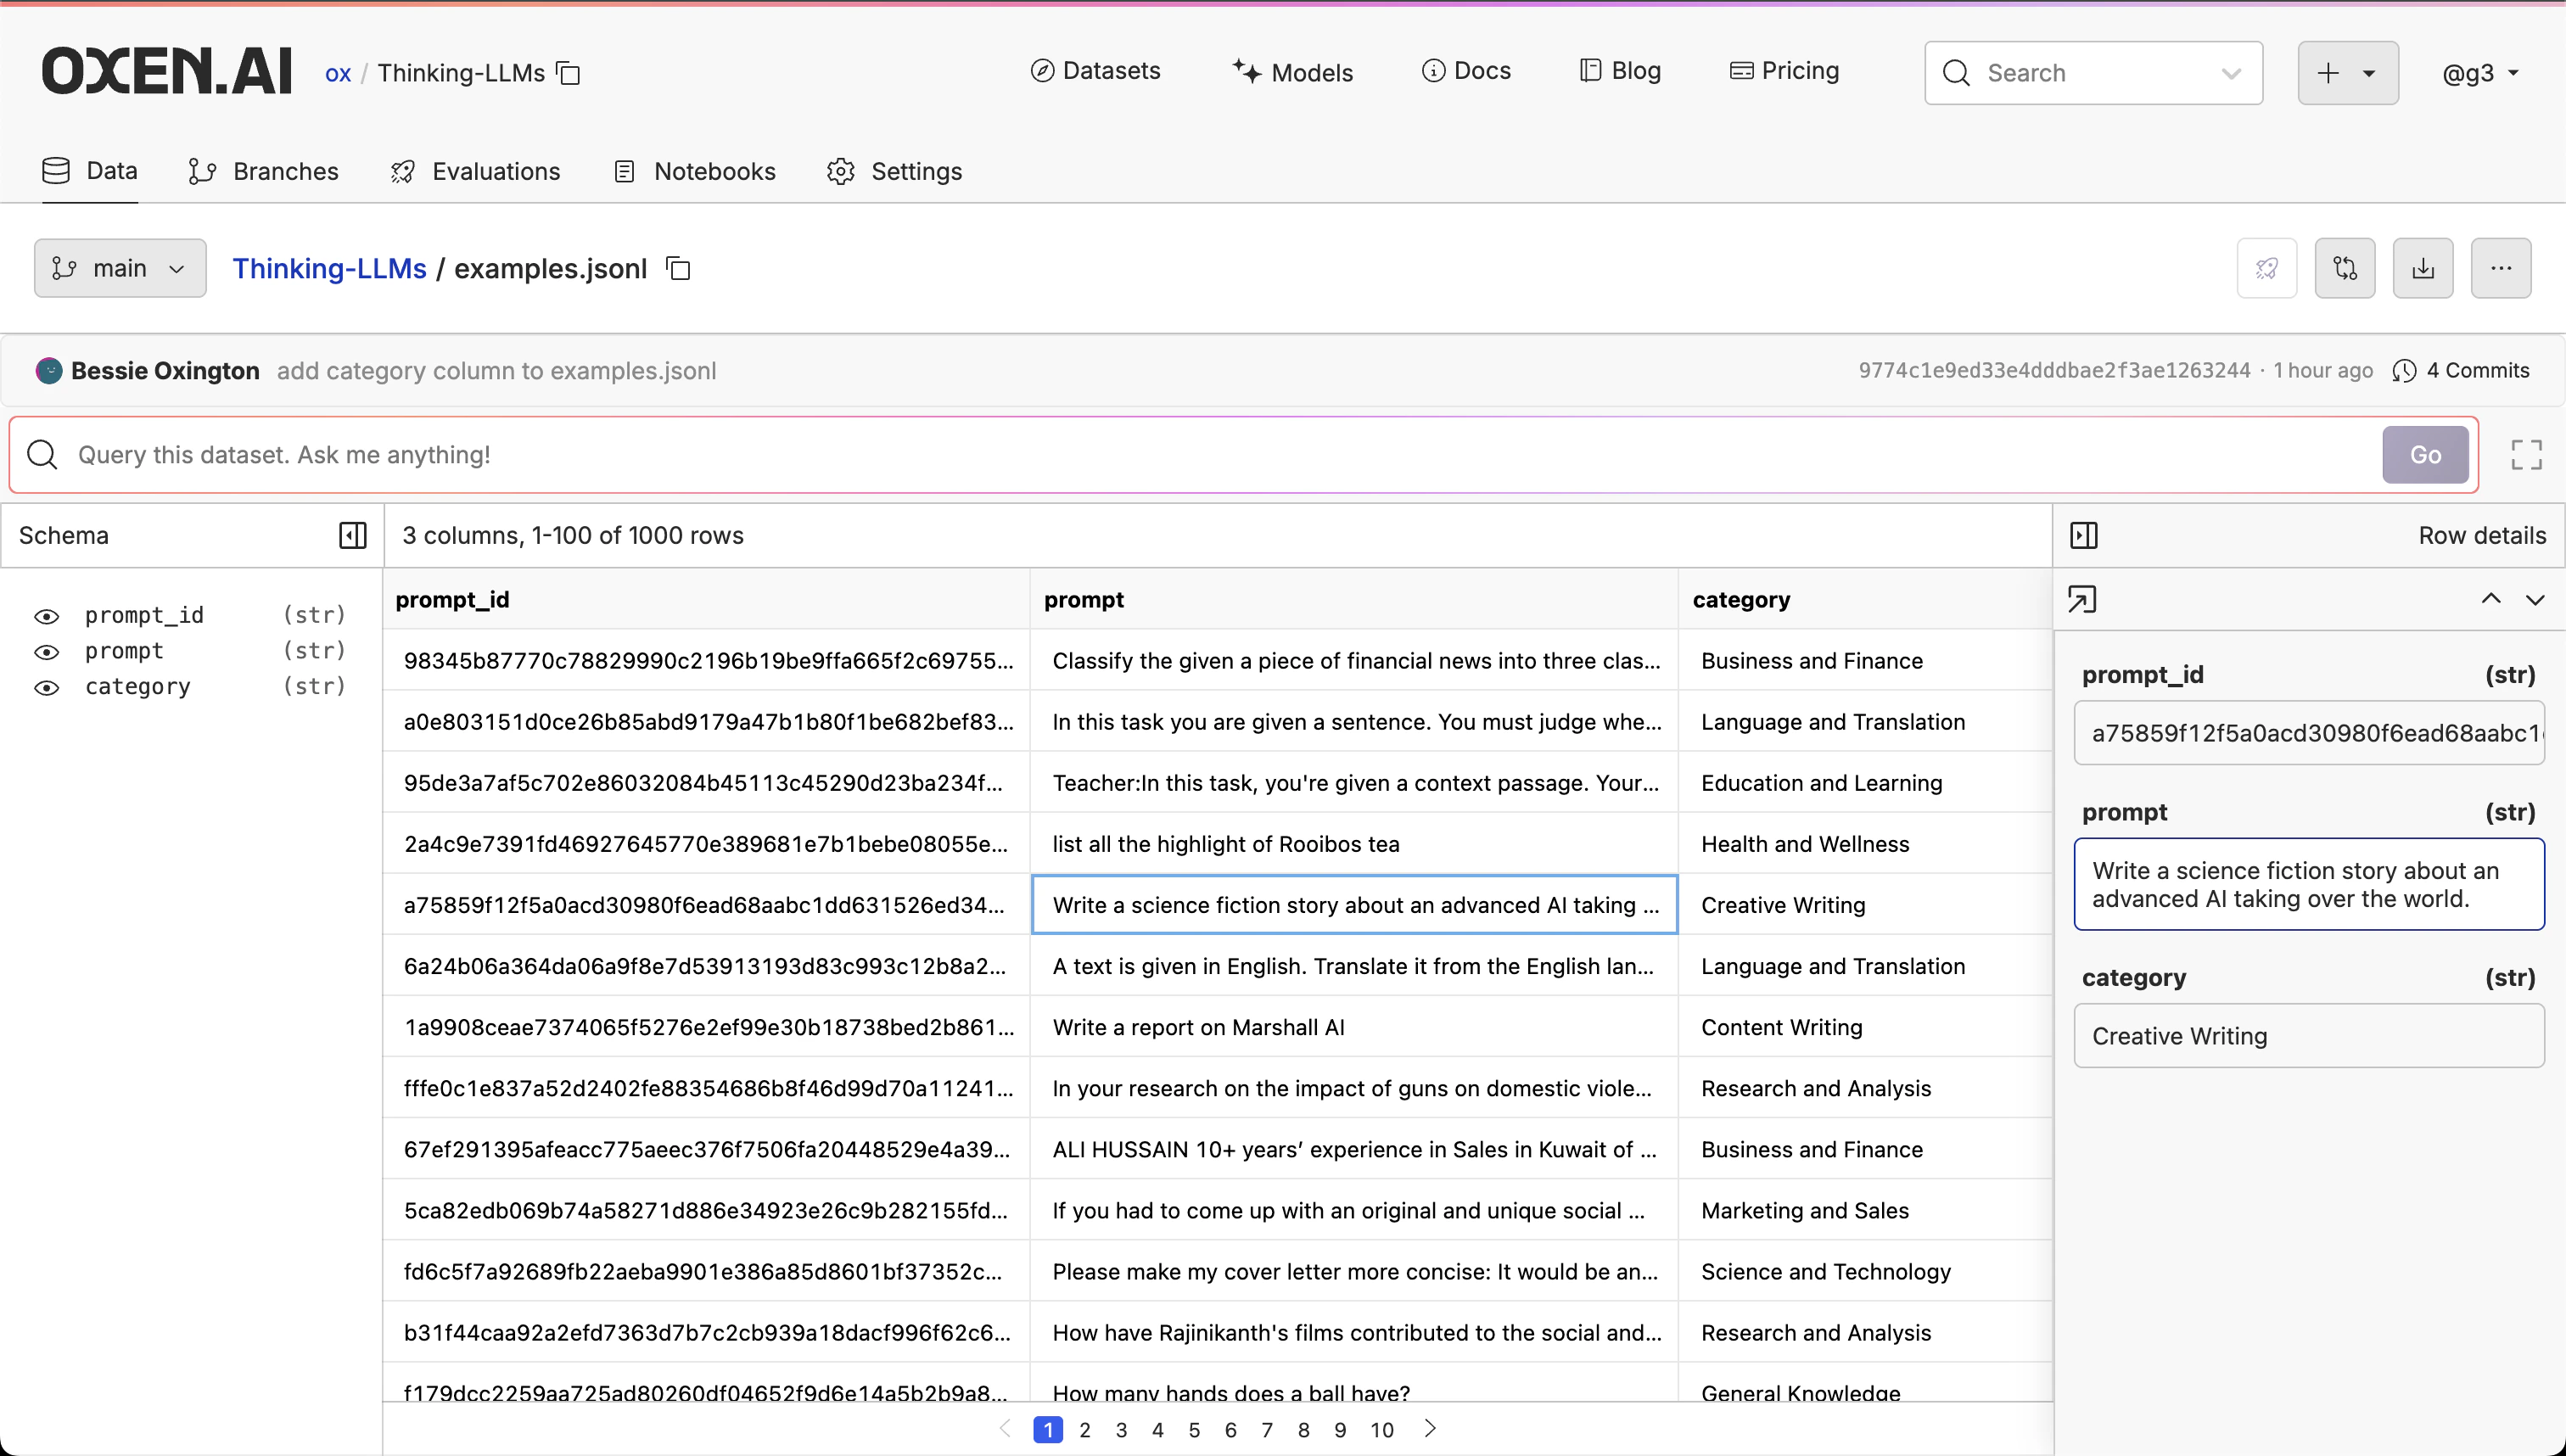This screenshot has height=1456, width=2566.
Task: Switch to the Branches tab
Action: pos(264,171)
